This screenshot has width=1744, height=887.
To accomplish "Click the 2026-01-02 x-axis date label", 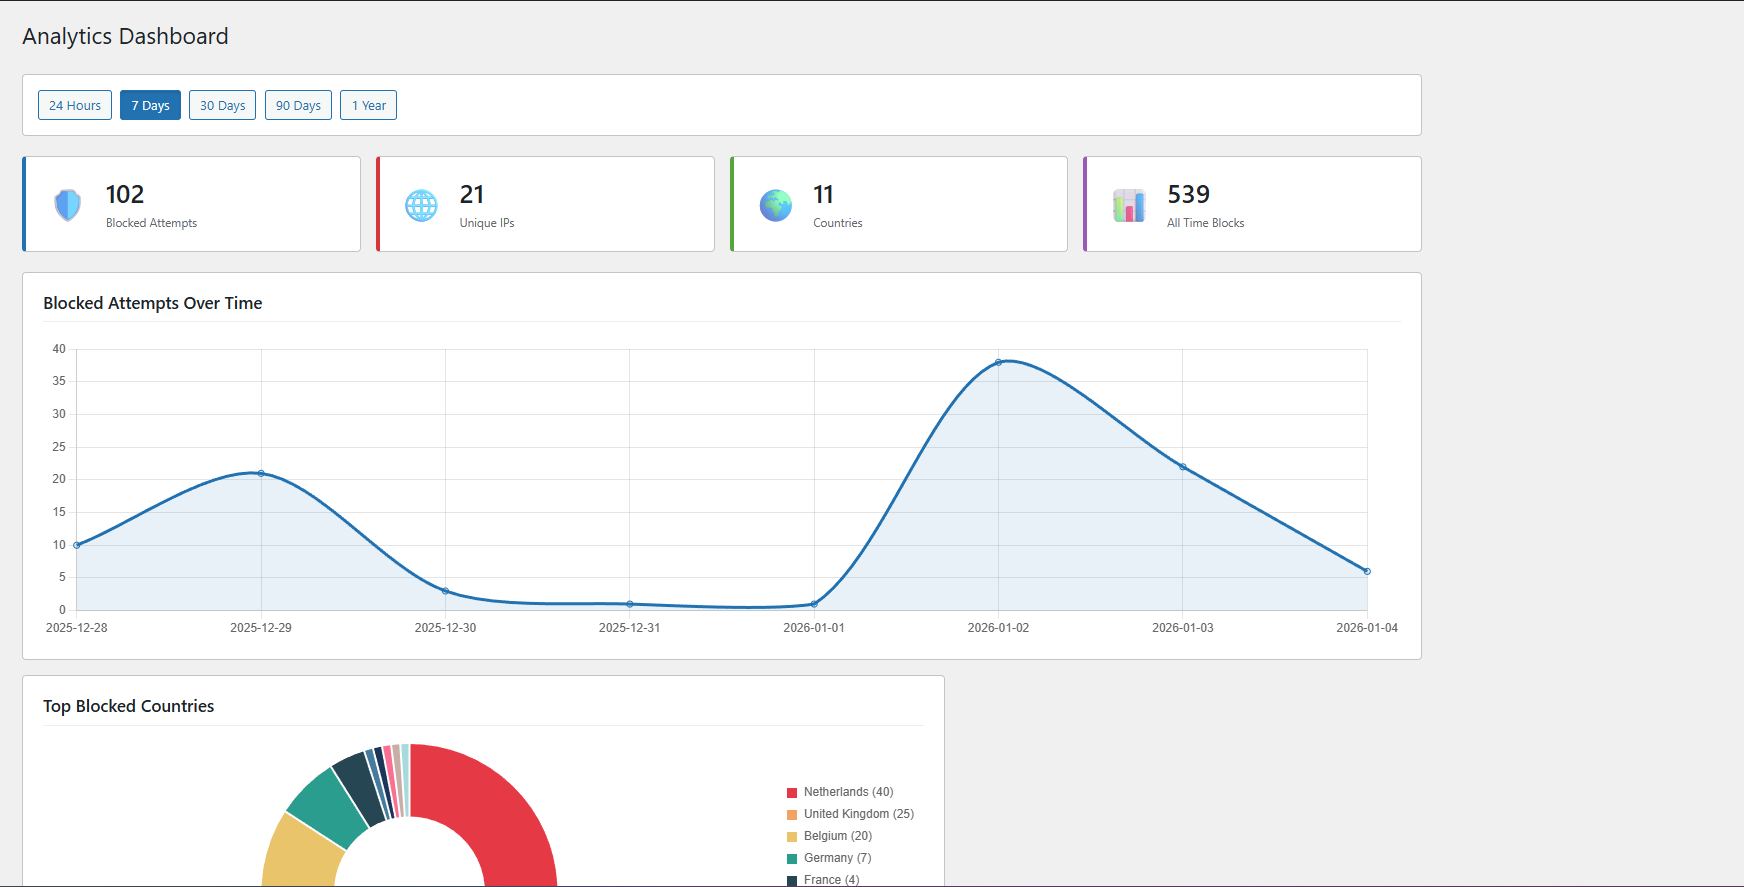I will click(998, 628).
